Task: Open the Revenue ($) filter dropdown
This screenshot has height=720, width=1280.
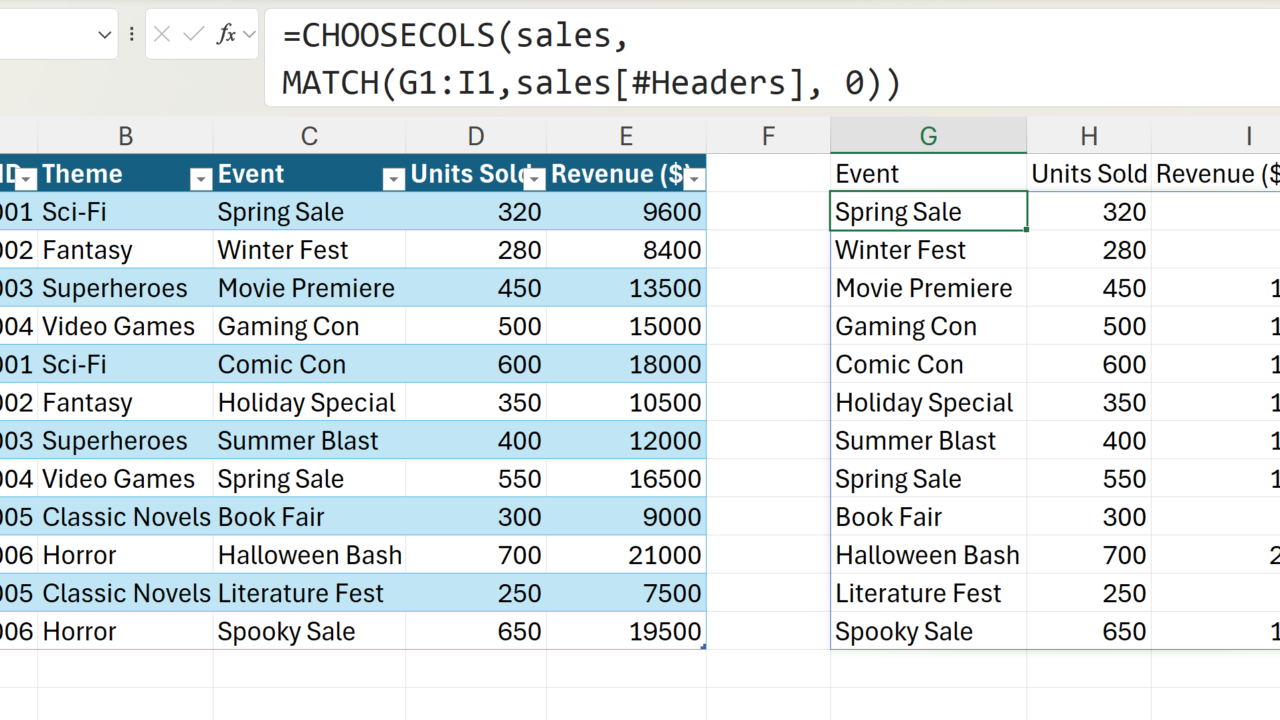Action: click(693, 179)
